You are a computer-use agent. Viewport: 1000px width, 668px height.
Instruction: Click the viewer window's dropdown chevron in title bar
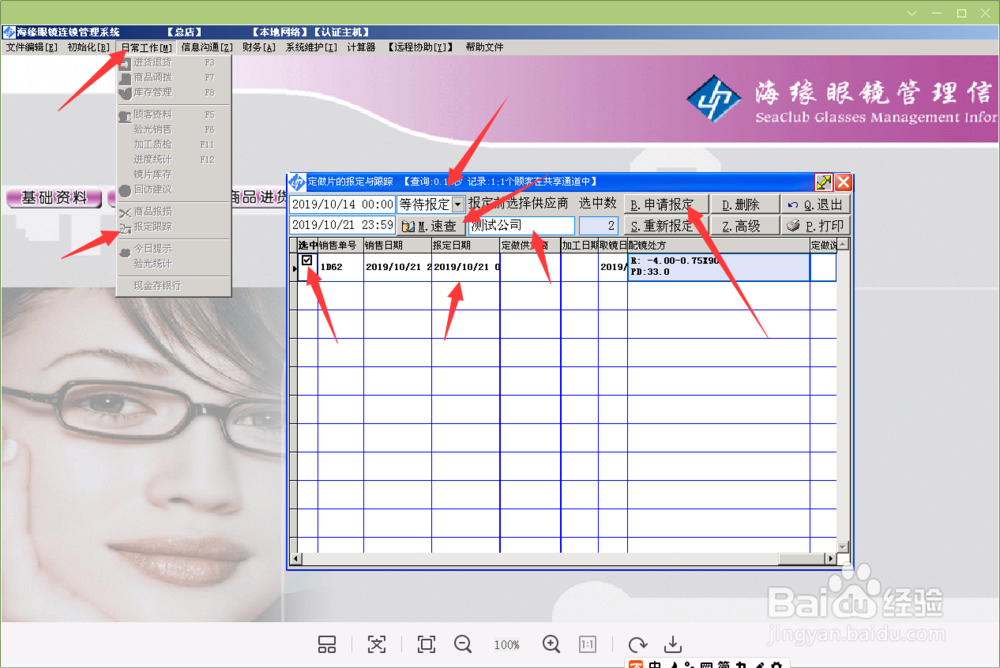(912, 13)
